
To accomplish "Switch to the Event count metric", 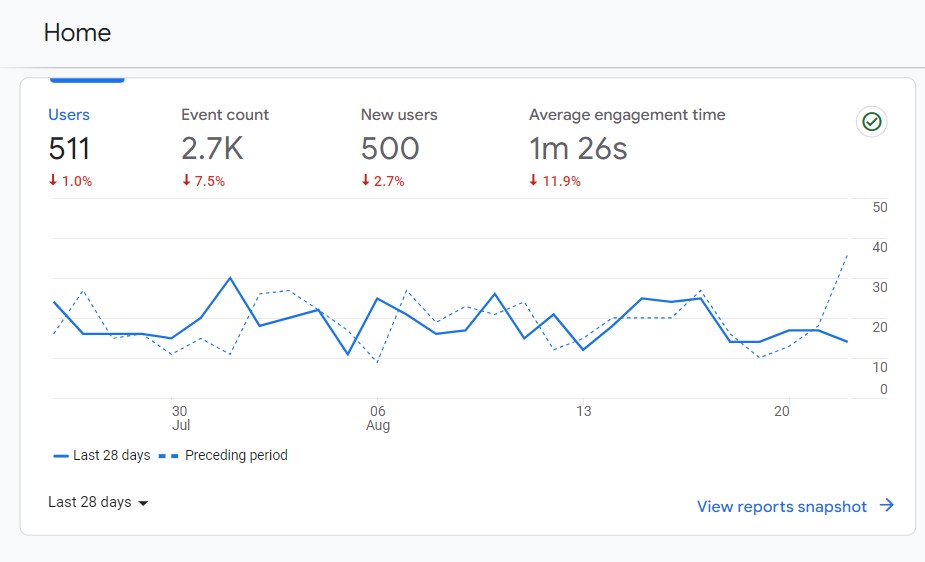I will click(x=225, y=115).
